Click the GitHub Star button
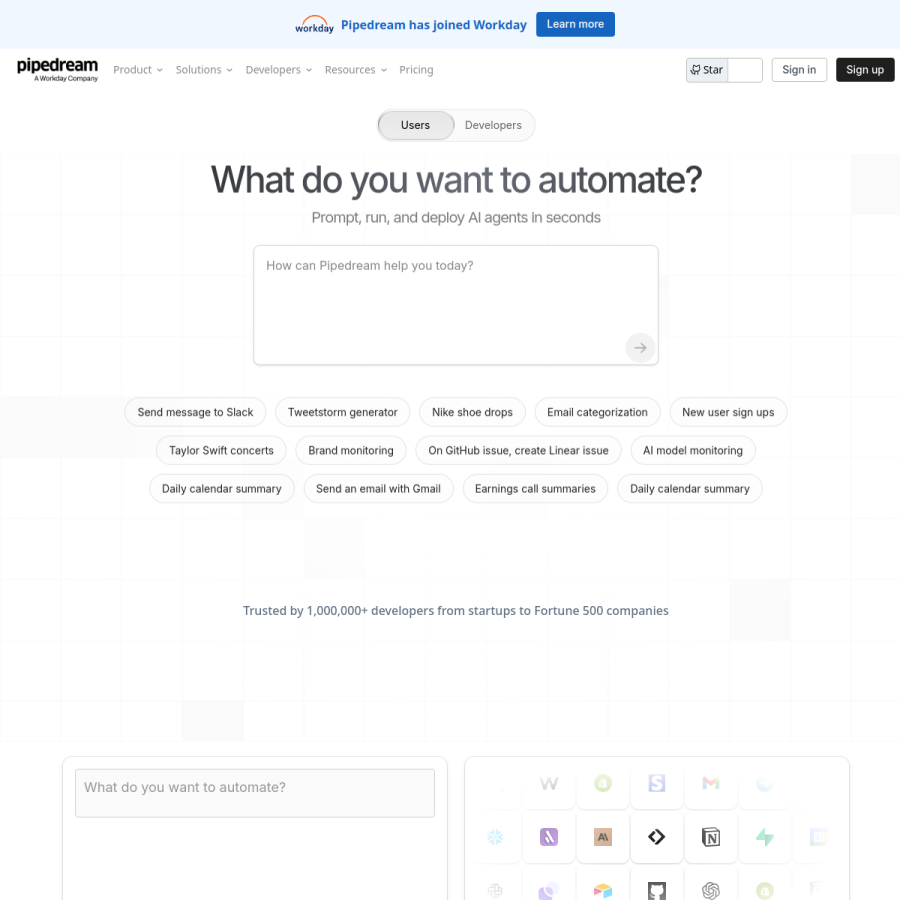Image resolution: width=900 pixels, height=900 pixels. coord(707,70)
